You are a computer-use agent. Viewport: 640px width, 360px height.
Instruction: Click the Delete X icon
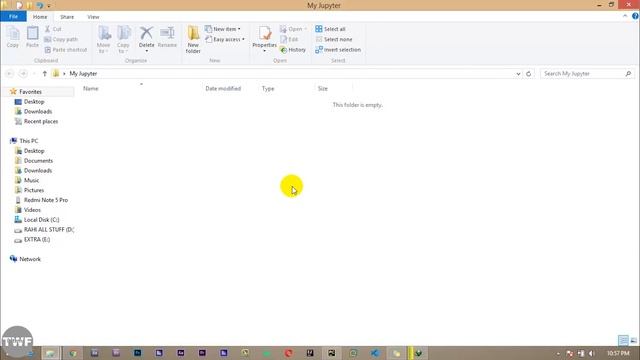click(146, 33)
